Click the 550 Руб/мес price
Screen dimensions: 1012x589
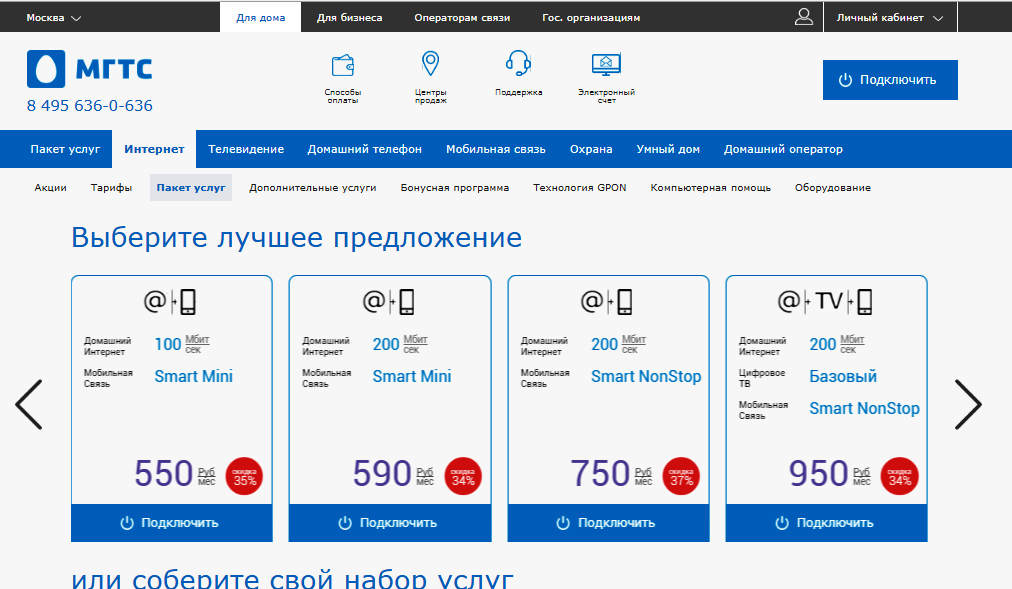[174, 474]
